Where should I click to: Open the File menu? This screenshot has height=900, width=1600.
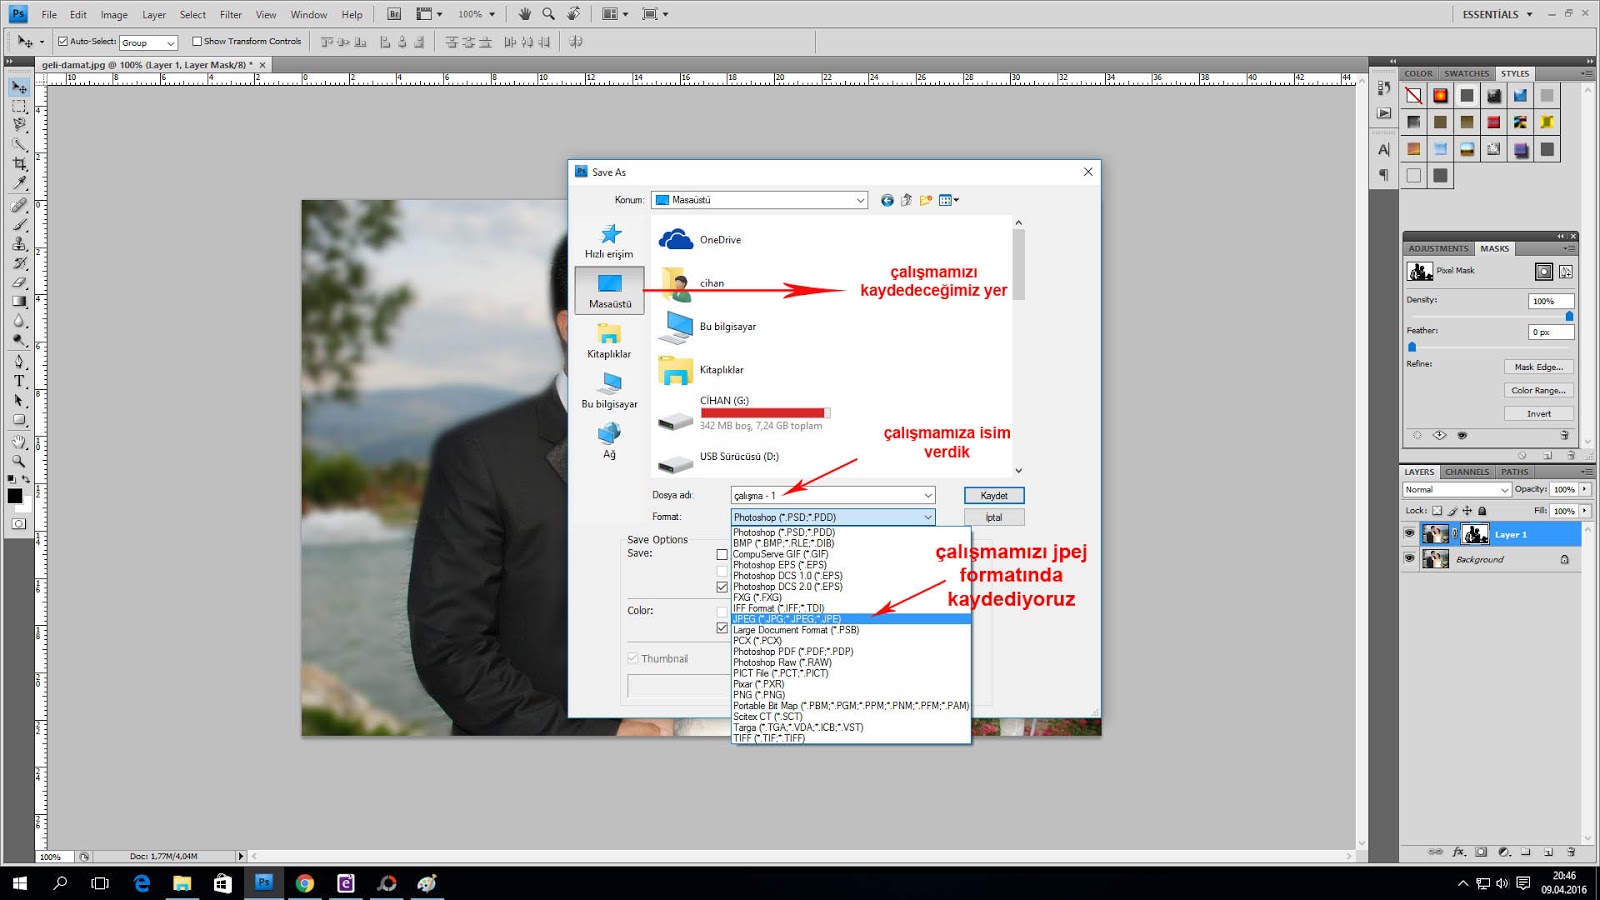click(x=49, y=15)
